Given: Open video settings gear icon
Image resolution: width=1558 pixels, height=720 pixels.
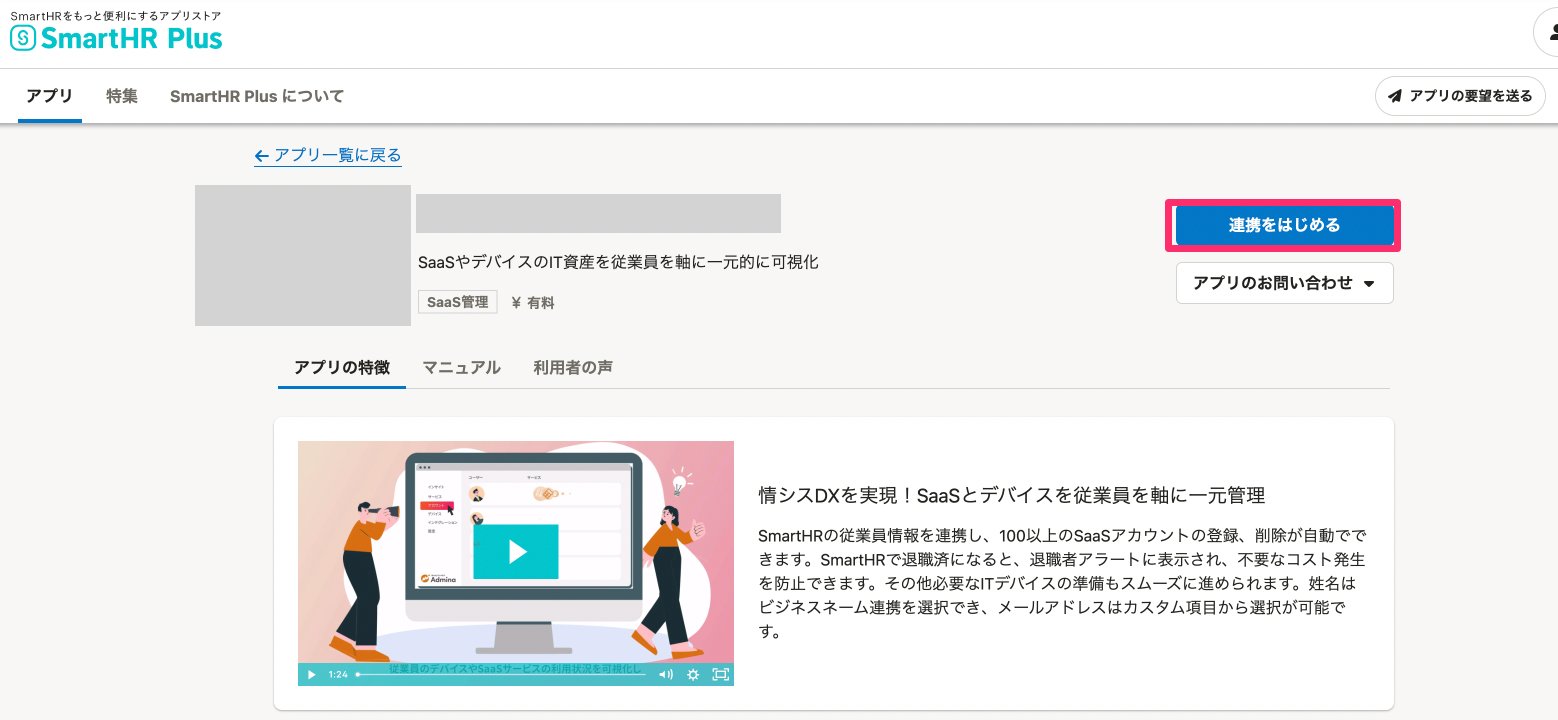Looking at the screenshot, I should click(693, 675).
